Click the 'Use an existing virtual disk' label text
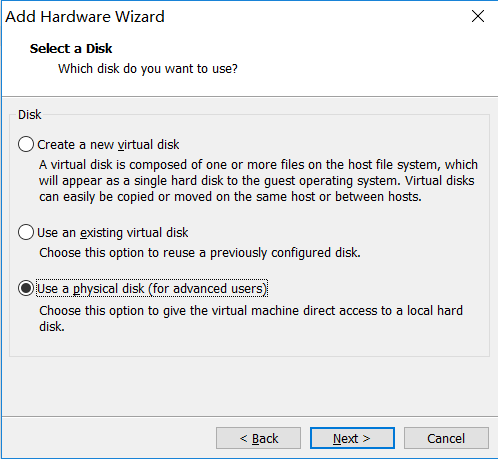The width and height of the screenshot is (498, 459). point(113,233)
